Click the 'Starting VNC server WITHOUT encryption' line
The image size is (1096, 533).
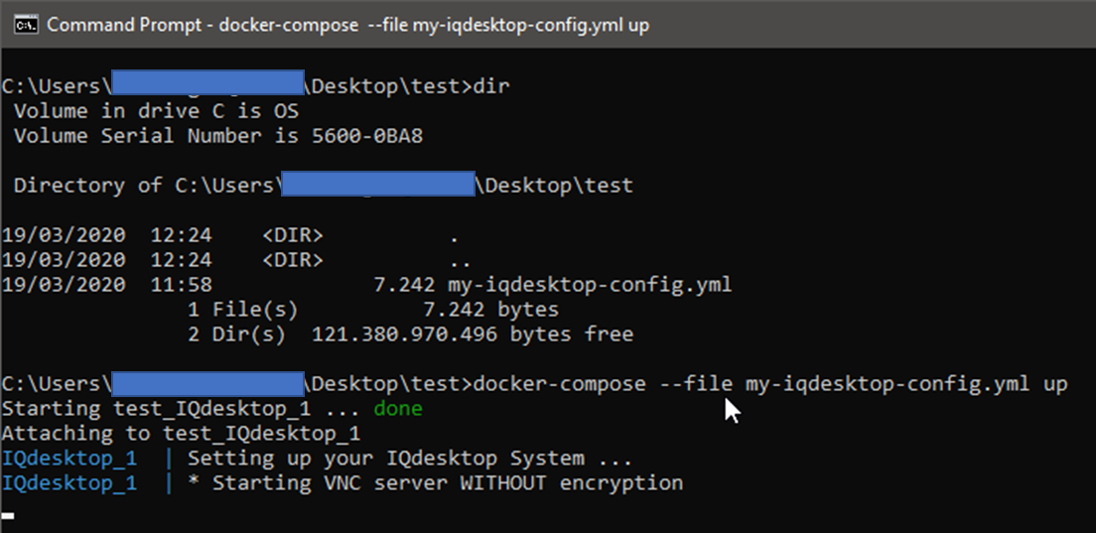coord(435,483)
